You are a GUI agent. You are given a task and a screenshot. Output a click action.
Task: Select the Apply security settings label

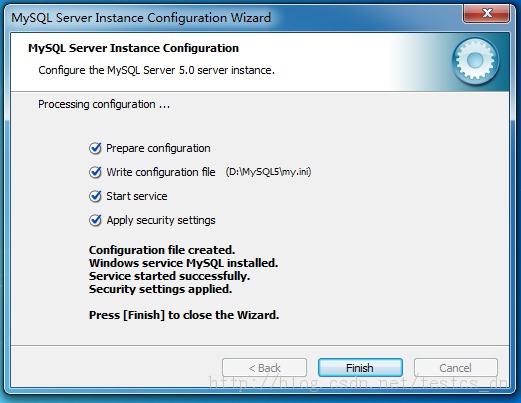click(161, 220)
